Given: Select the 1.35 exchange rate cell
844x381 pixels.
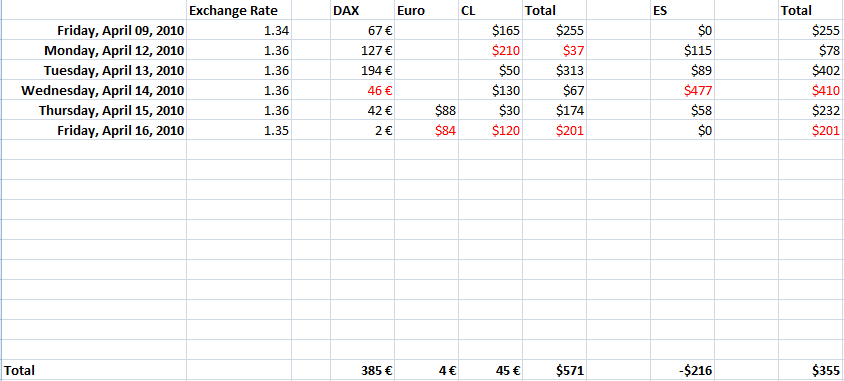Looking at the screenshot, I should tap(239, 130).
